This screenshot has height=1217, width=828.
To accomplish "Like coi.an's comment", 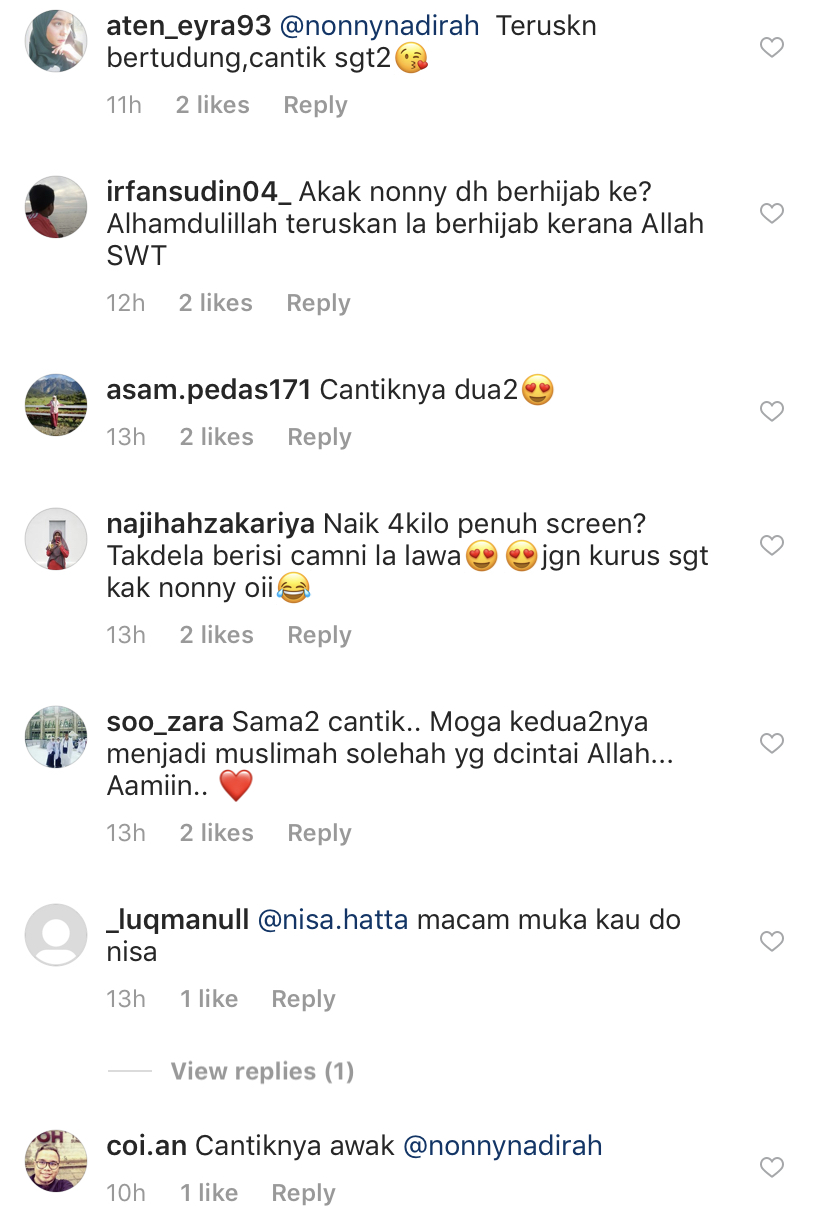I will pos(772,1167).
